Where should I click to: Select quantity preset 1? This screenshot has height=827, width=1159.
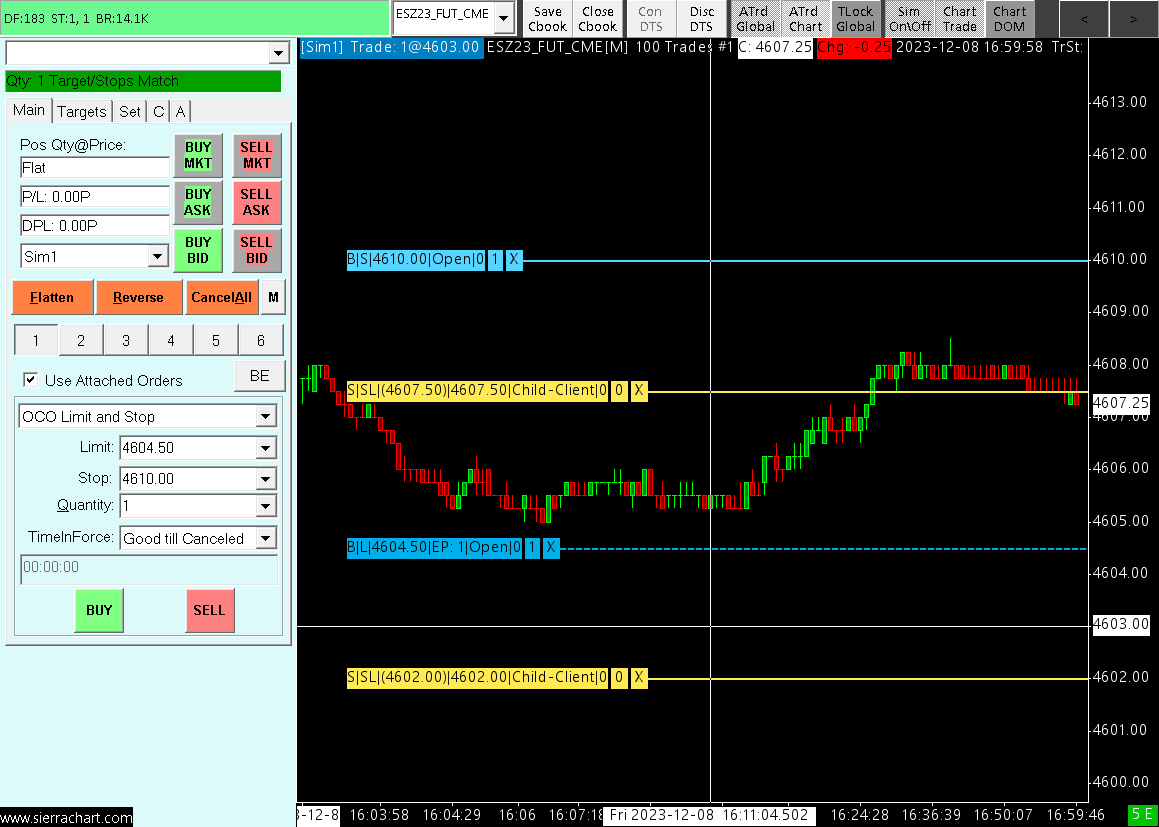tap(35, 341)
